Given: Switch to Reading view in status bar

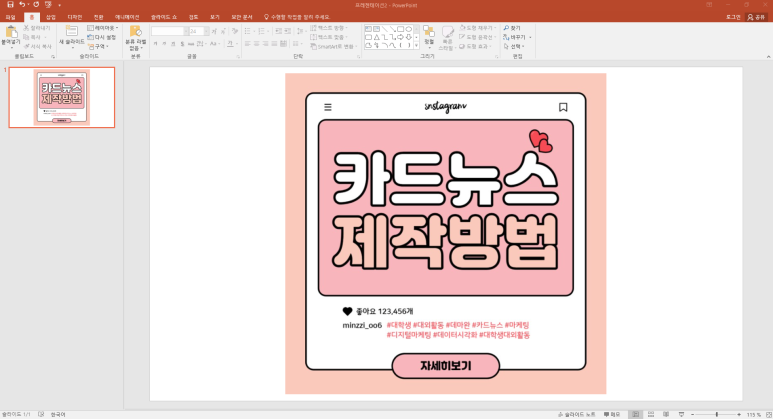Looking at the screenshot, I should [666, 415].
